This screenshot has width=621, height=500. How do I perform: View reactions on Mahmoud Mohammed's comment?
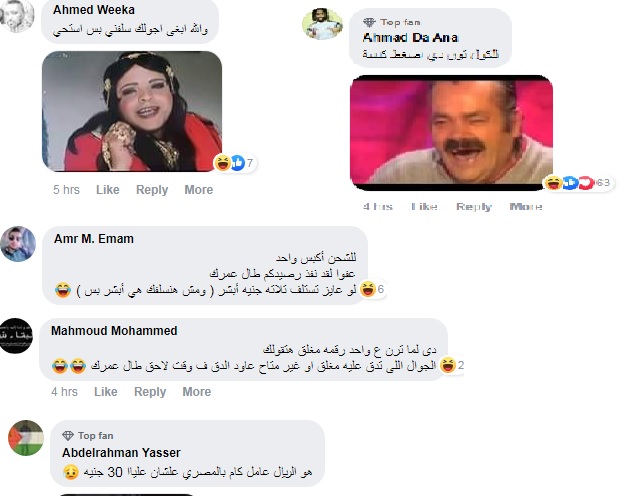(452, 365)
